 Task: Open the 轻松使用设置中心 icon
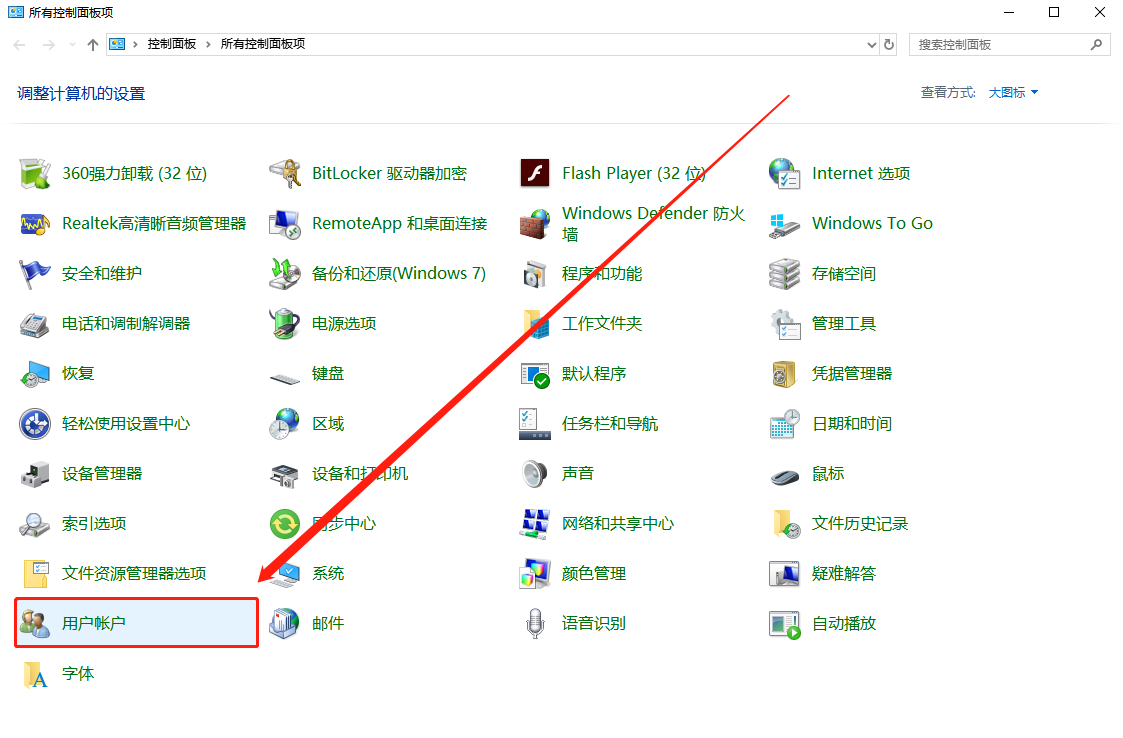pos(34,424)
